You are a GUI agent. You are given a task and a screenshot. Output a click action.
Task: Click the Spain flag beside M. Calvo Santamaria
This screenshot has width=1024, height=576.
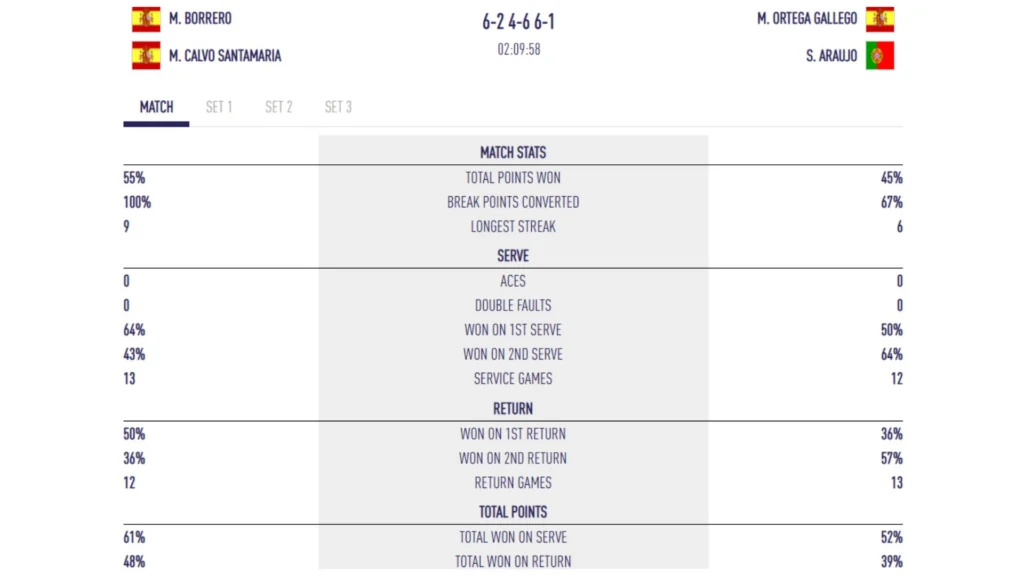click(x=146, y=56)
